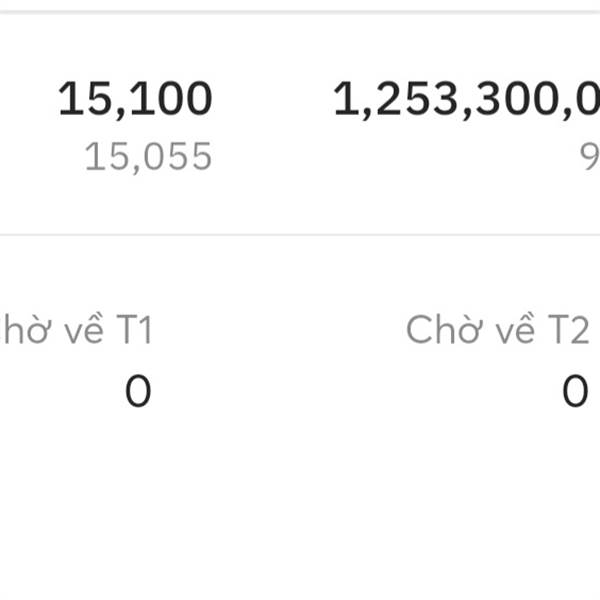Screen dimensions: 600x600
Task: Click the divider line above the Chờ về row
Action: click(300, 235)
